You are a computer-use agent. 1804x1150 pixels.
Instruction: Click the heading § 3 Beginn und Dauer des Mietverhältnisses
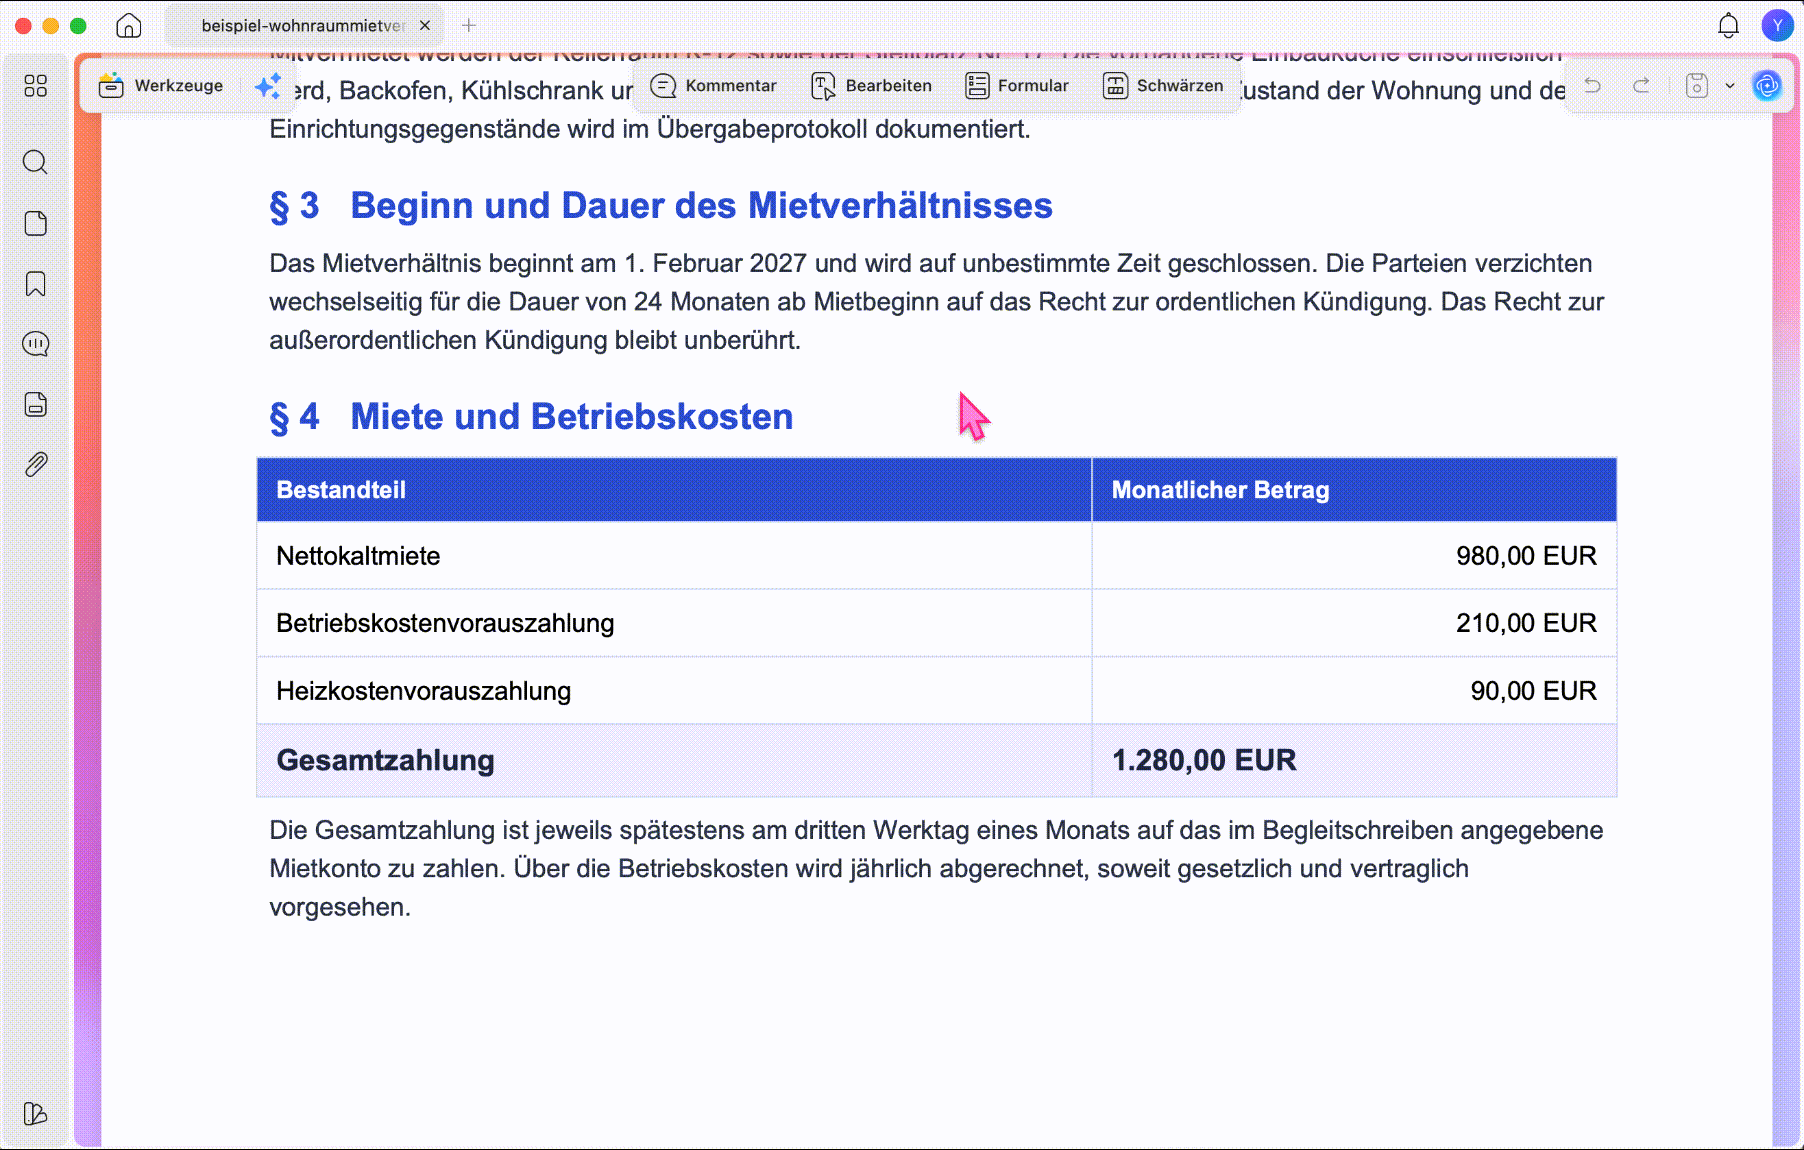[x=661, y=206]
